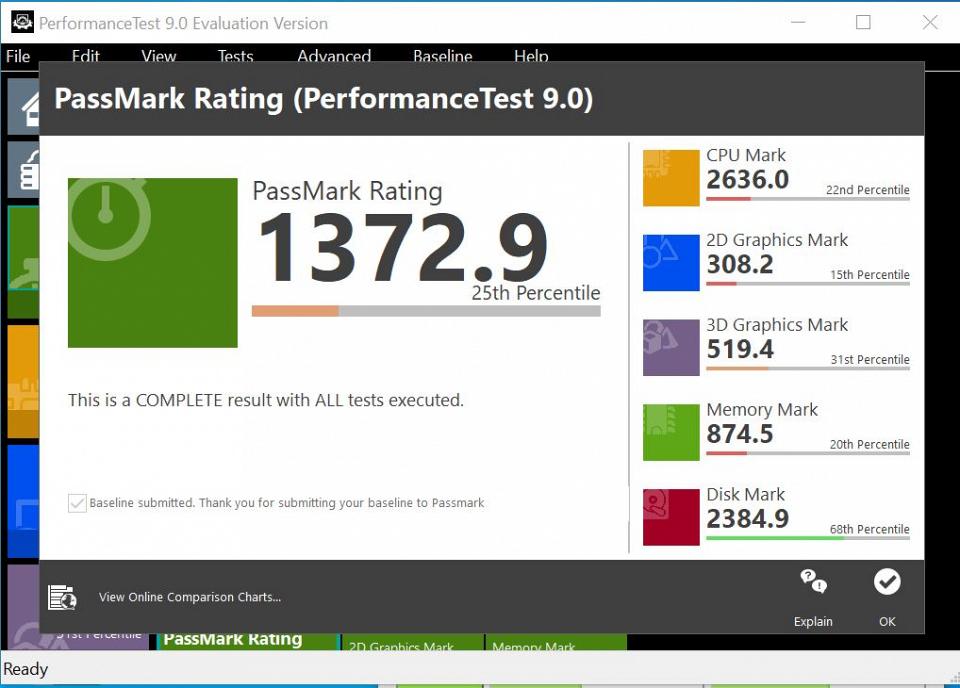960x688 pixels.
Task: Click the purple 3D Graphics Mark icon
Action: point(671,347)
